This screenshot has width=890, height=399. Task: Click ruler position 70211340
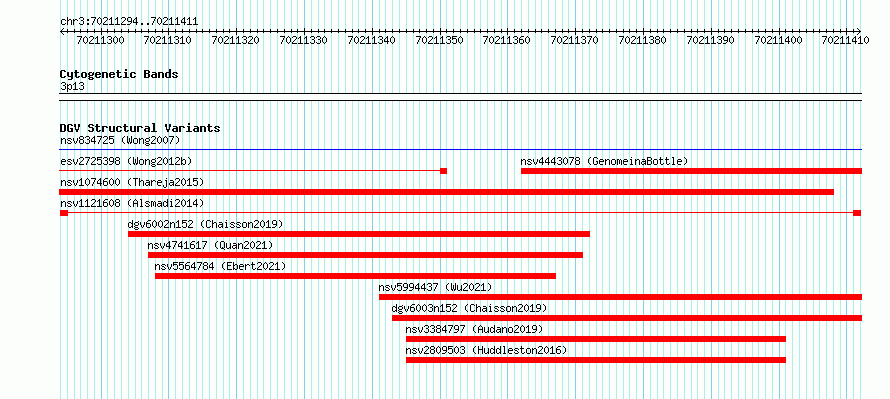tap(372, 40)
